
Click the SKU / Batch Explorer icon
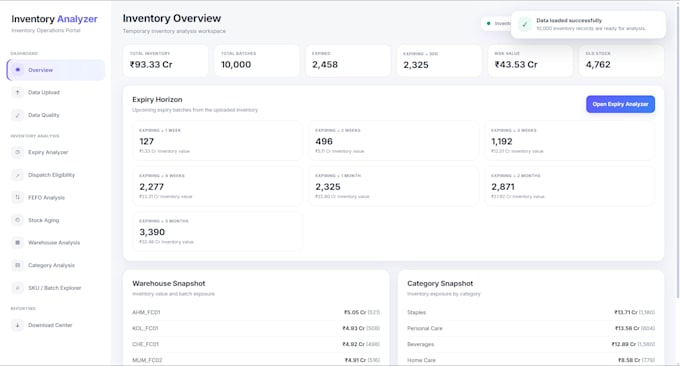[x=17, y=288]
